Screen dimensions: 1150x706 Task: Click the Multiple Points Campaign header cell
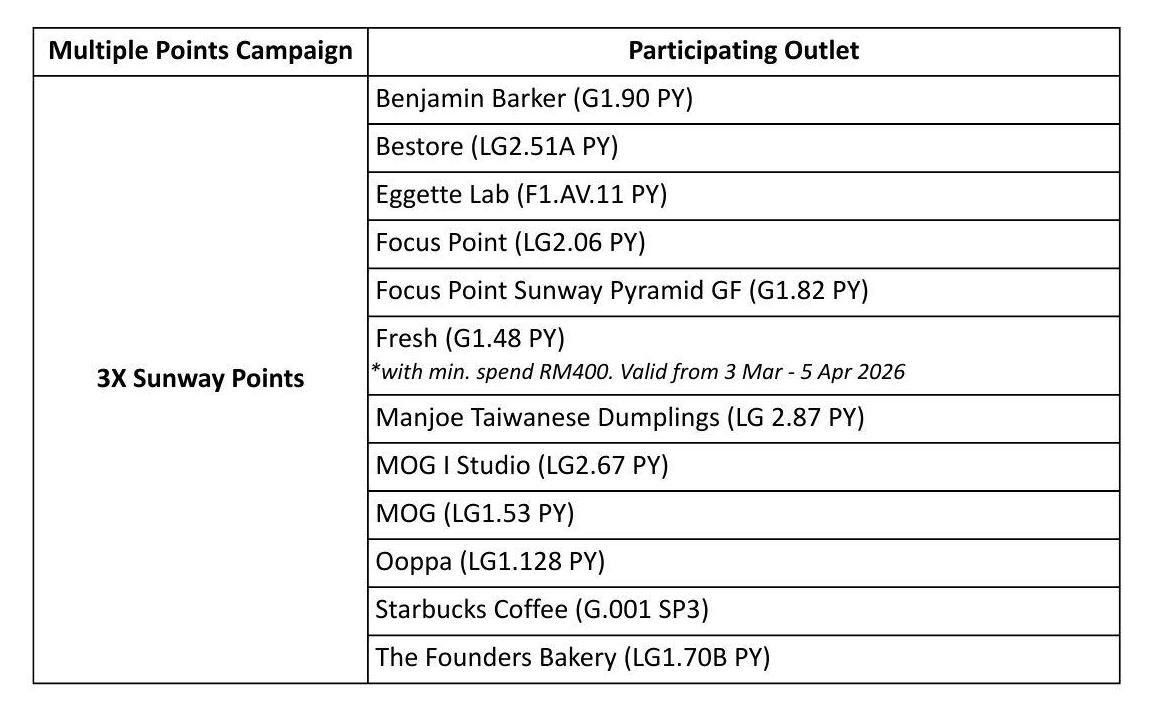(x=200, y=51)
